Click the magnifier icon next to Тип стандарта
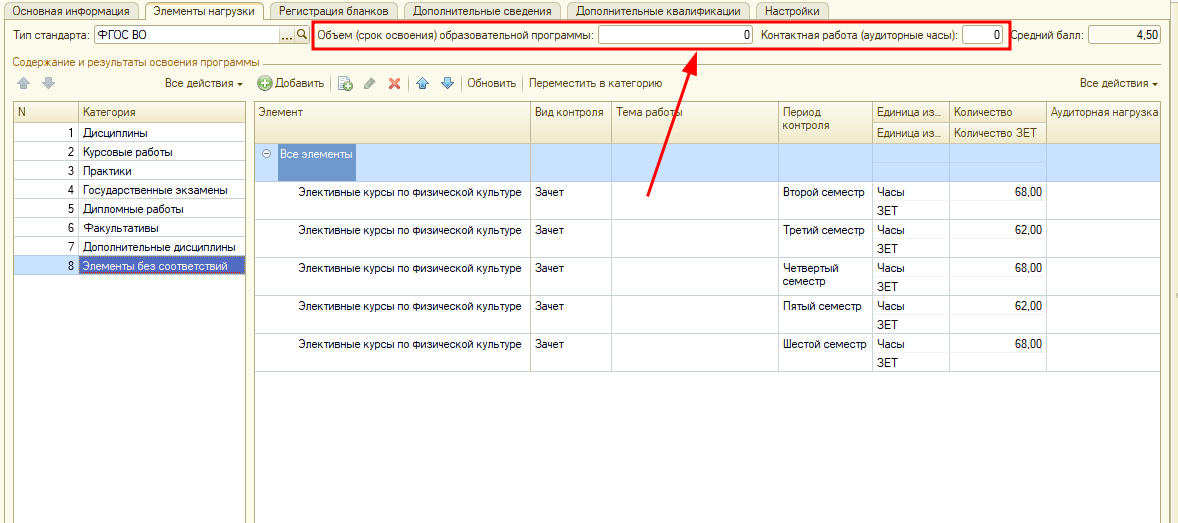The height and width of the screenshot is (523, 1178). 301,35
